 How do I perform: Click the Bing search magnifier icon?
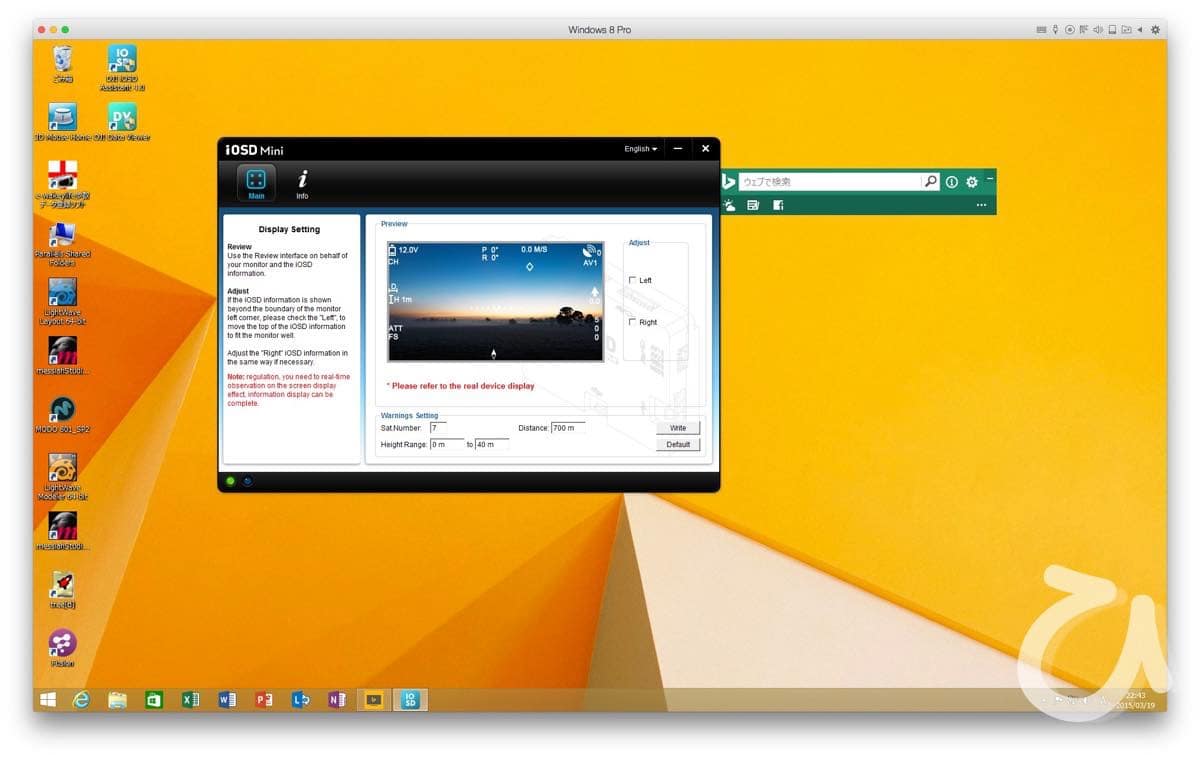(x=931, y=182)
